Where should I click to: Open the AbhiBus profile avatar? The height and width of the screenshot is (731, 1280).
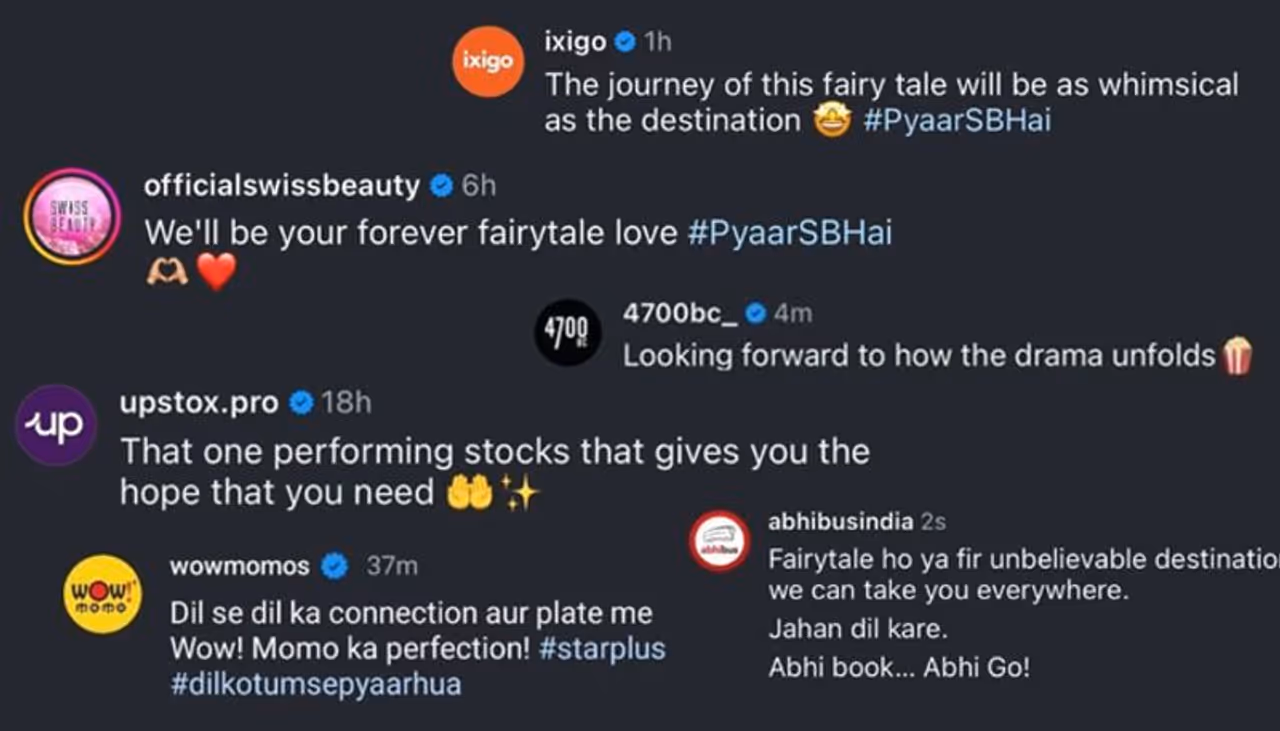(x=720, y=541)
